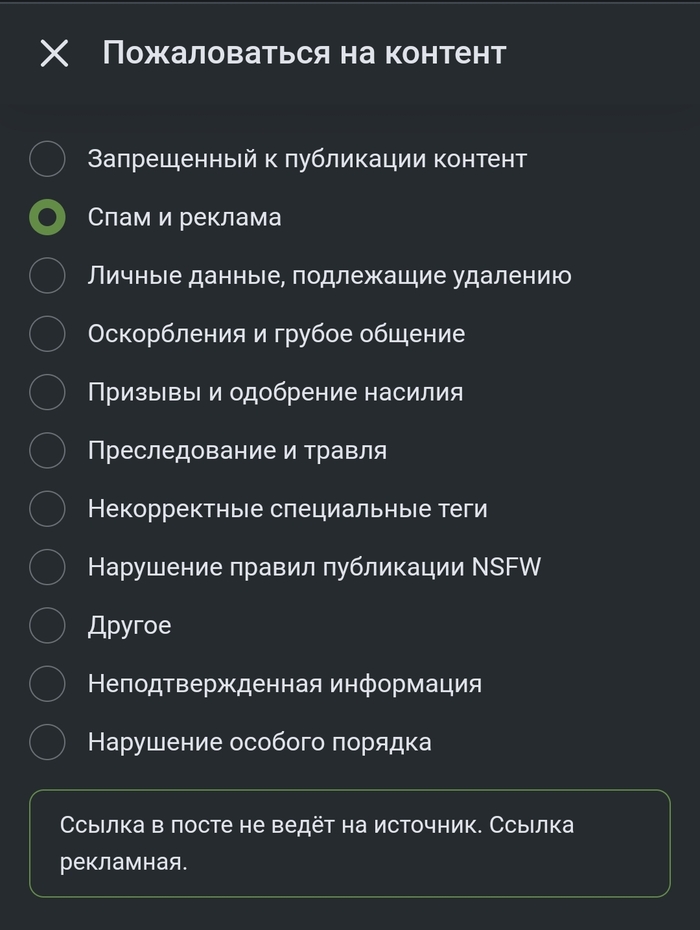Click the 'Преследование и травля' label text

click(x=237, y=451)
